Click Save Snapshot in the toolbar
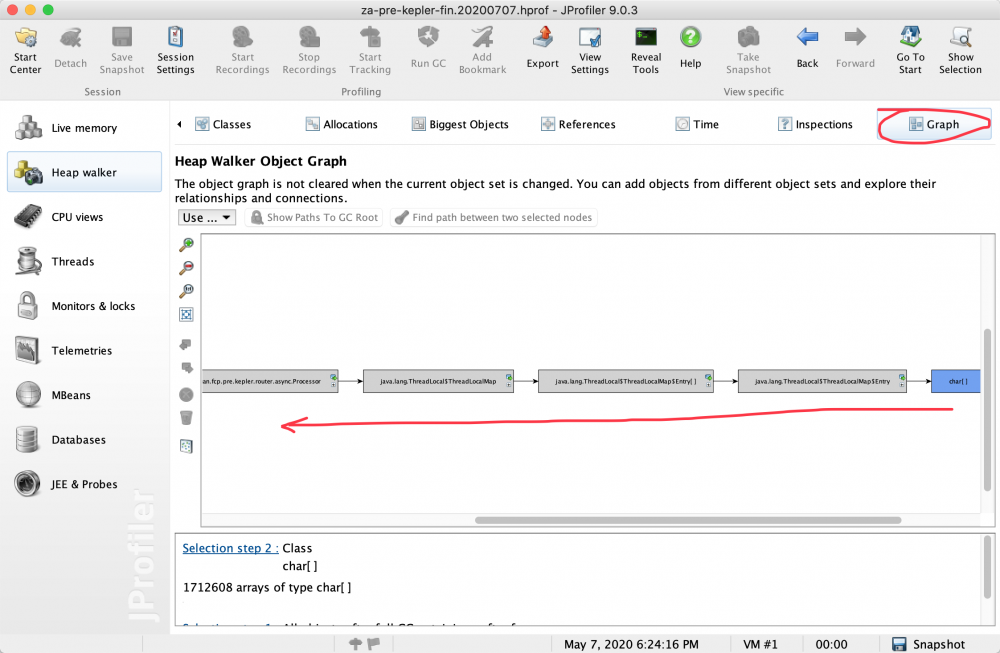Viewport: 1000px width, 653px height. (x=122, y=50)
